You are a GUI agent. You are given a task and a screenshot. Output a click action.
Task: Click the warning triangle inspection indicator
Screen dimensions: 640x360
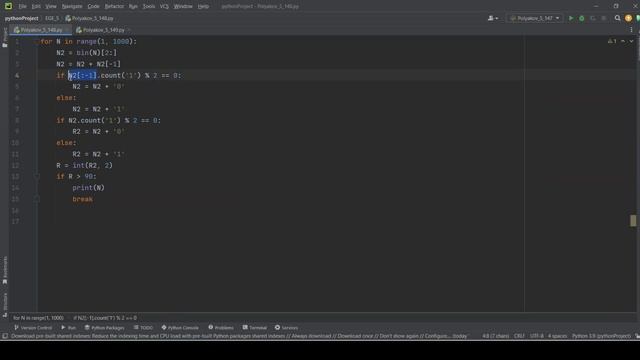(612, 41)
